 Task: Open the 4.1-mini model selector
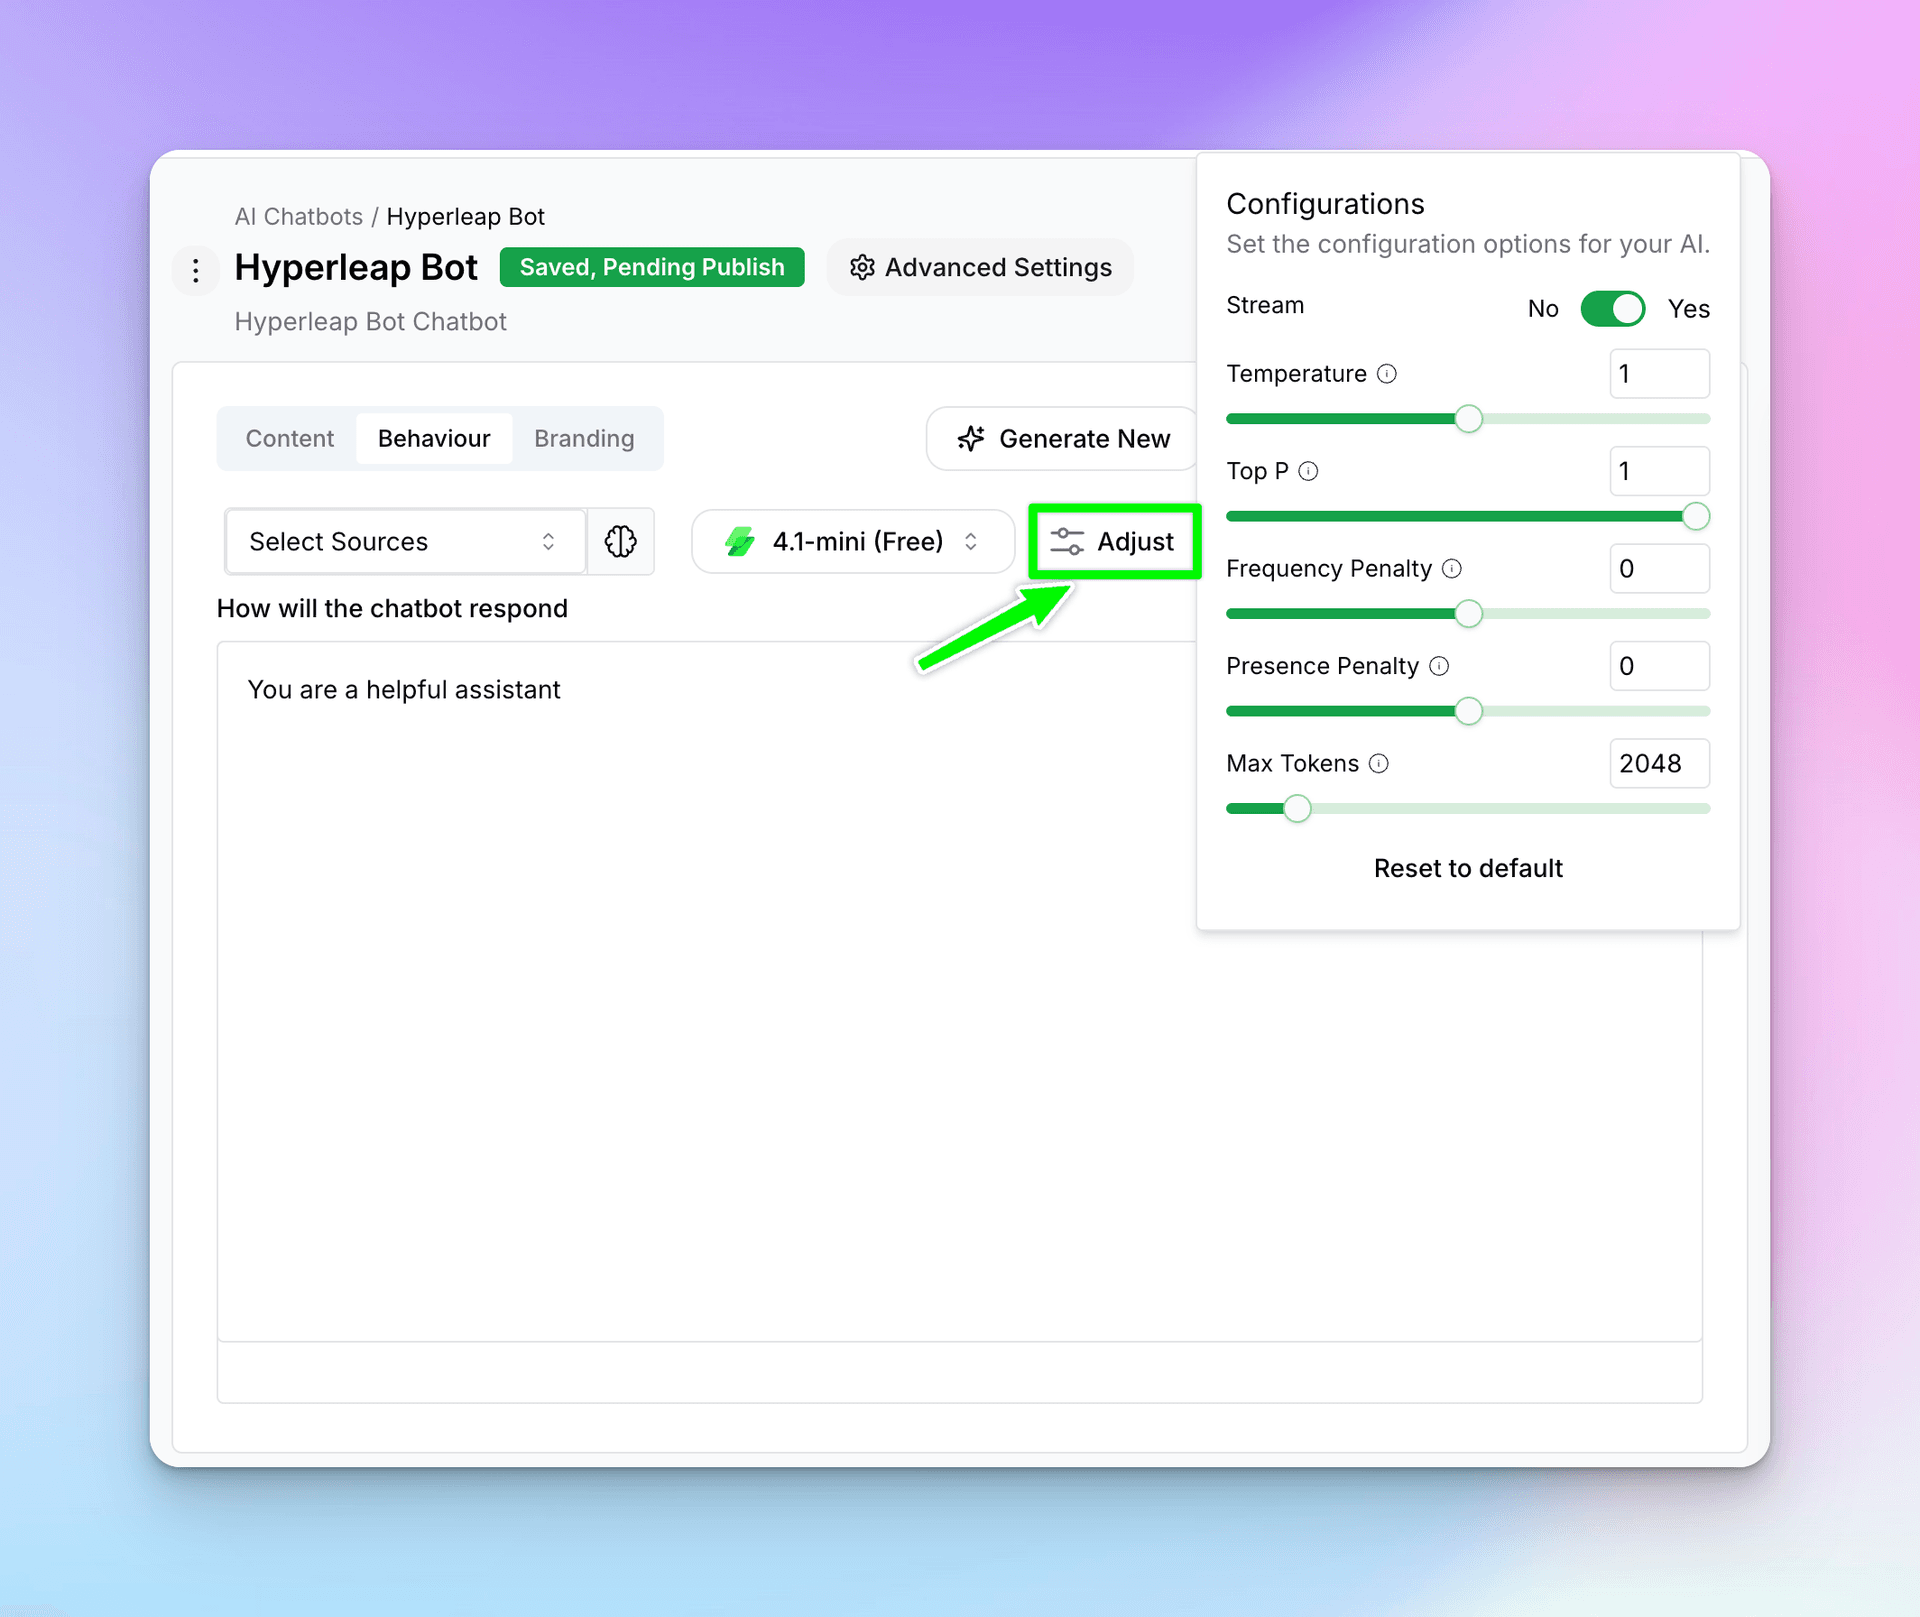tap(852, 541)
